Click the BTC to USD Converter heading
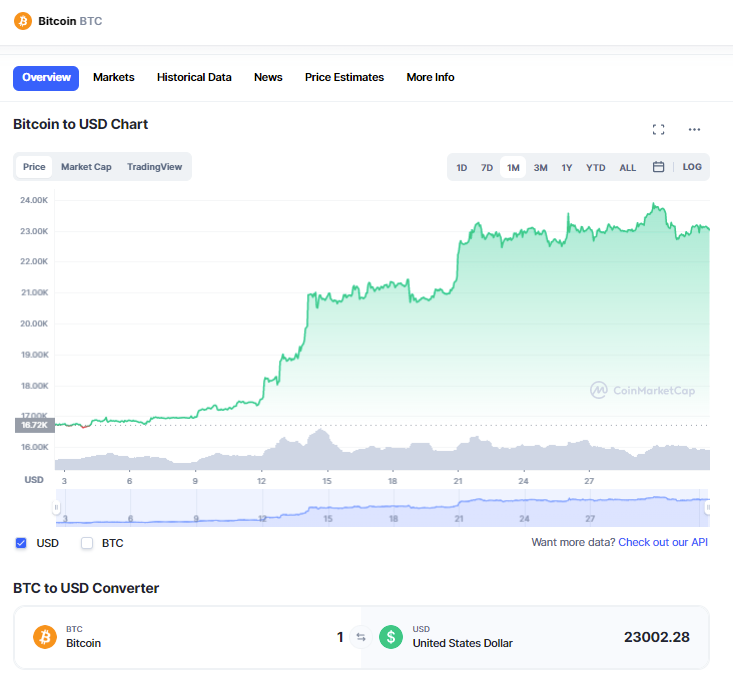The height and width of the screenshot is (679, 733). pyautogui.click(x=86, y=588)
